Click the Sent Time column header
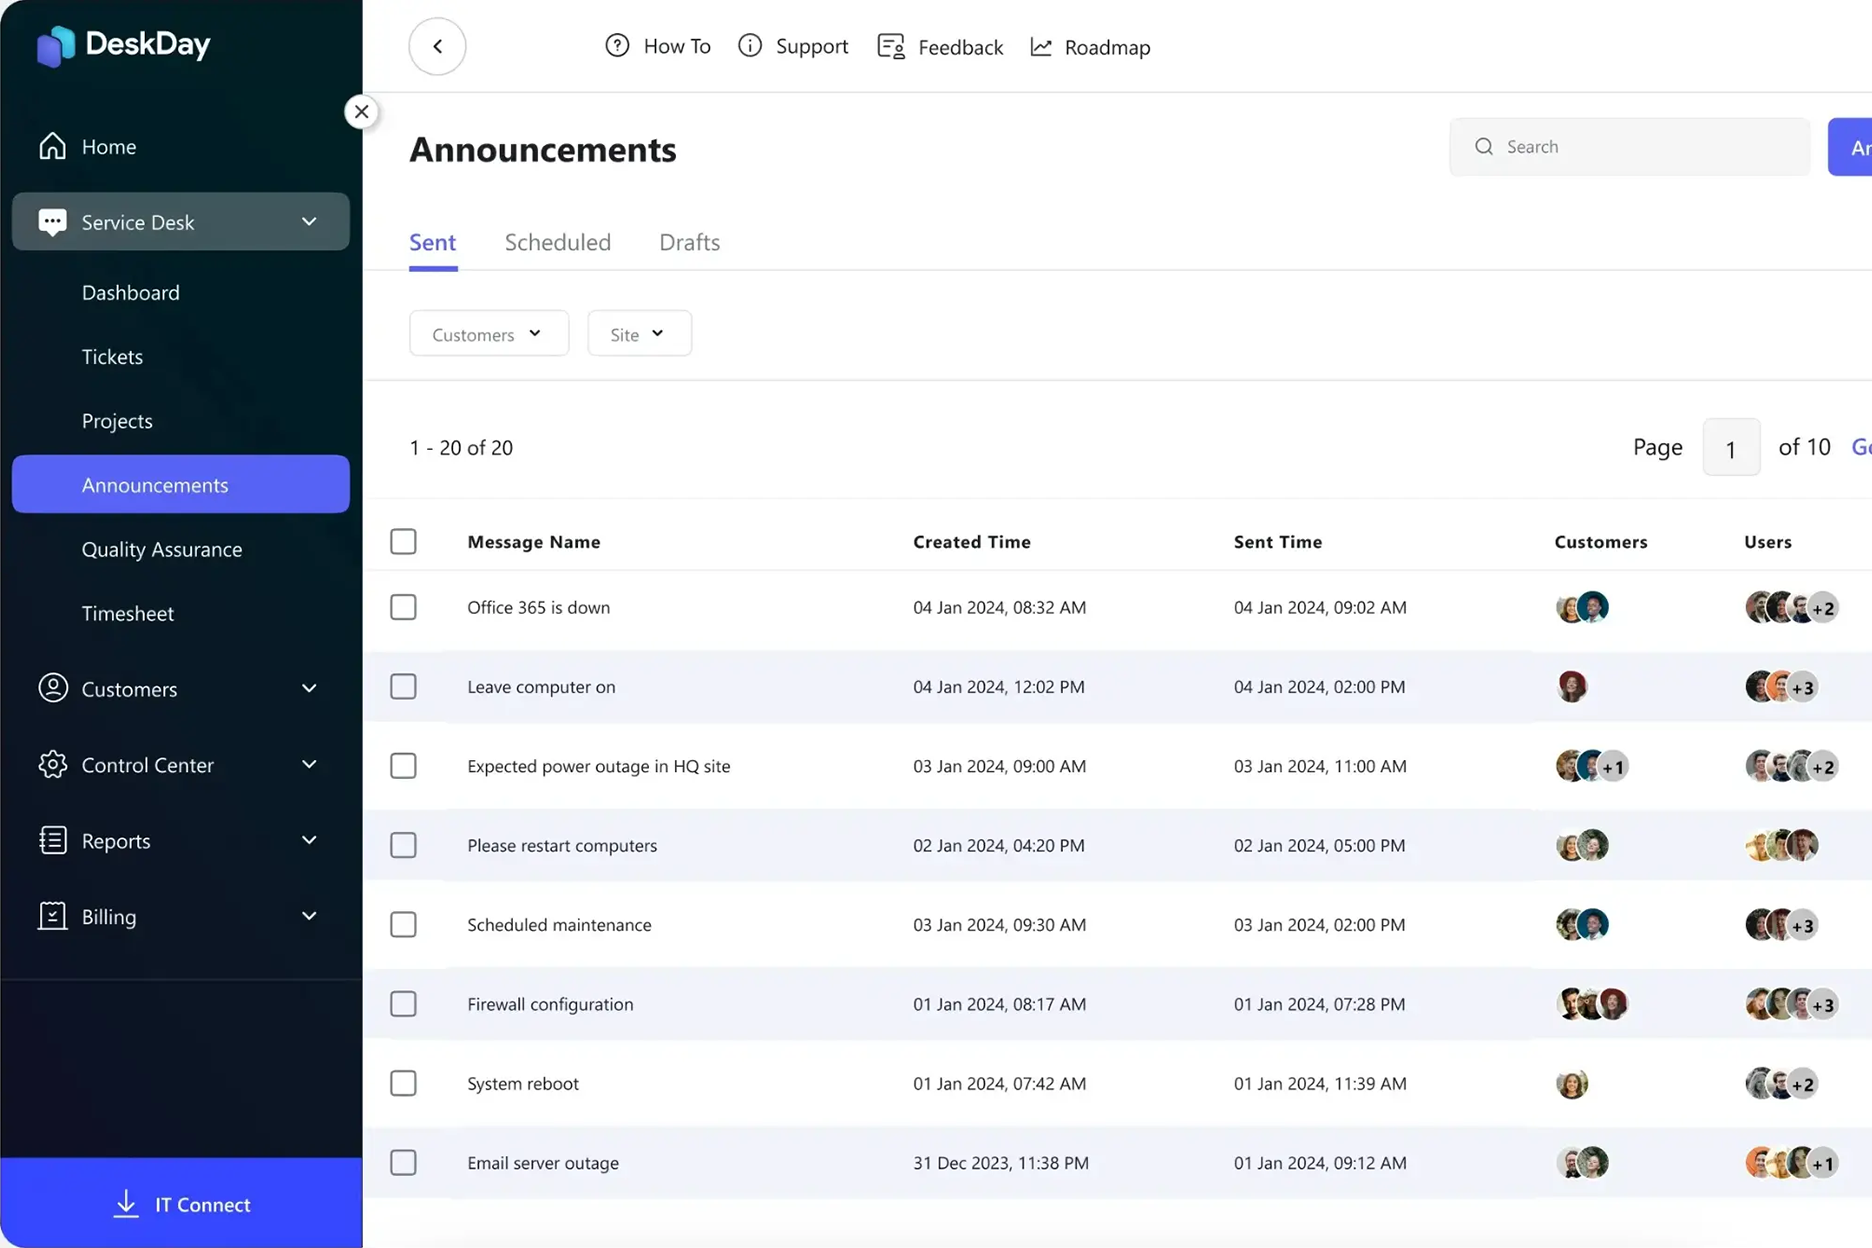 click(1277, 541)
